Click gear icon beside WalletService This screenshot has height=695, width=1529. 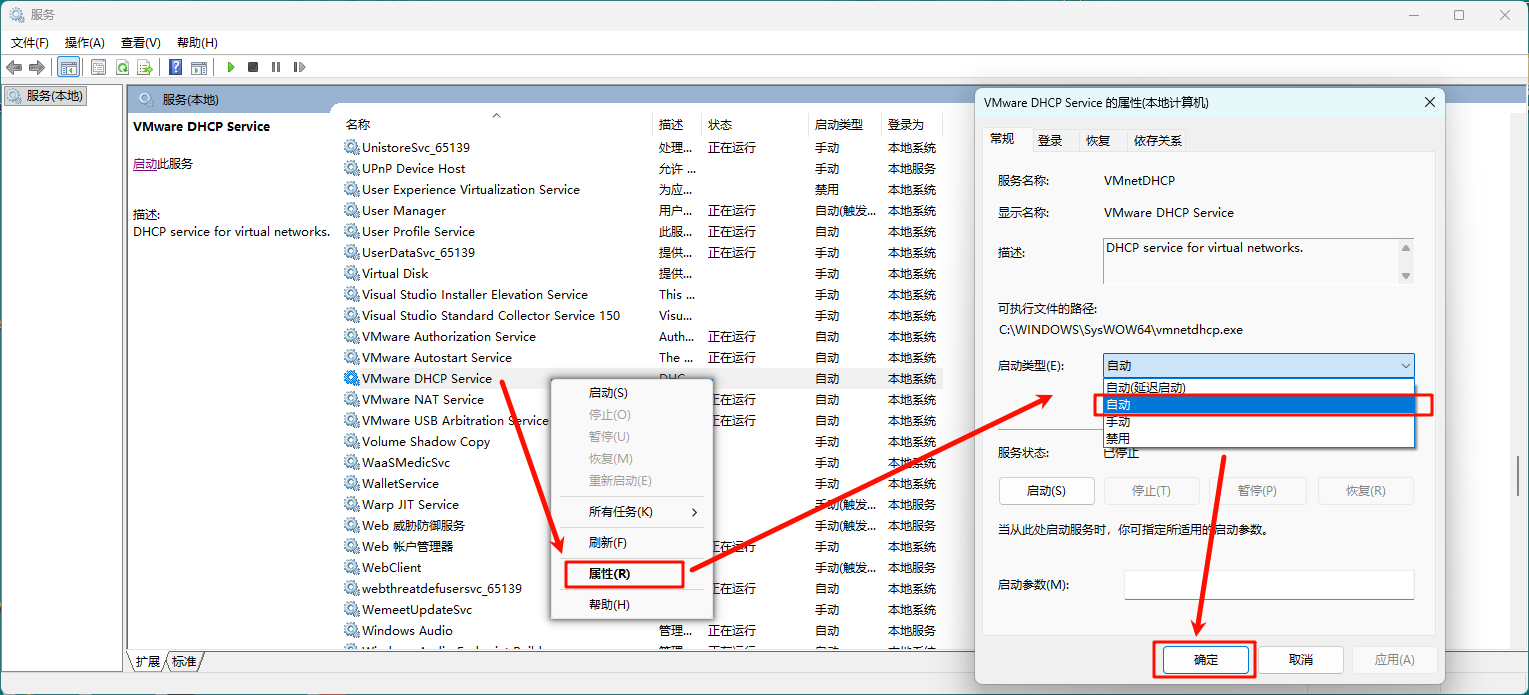[x=351, y=483]
